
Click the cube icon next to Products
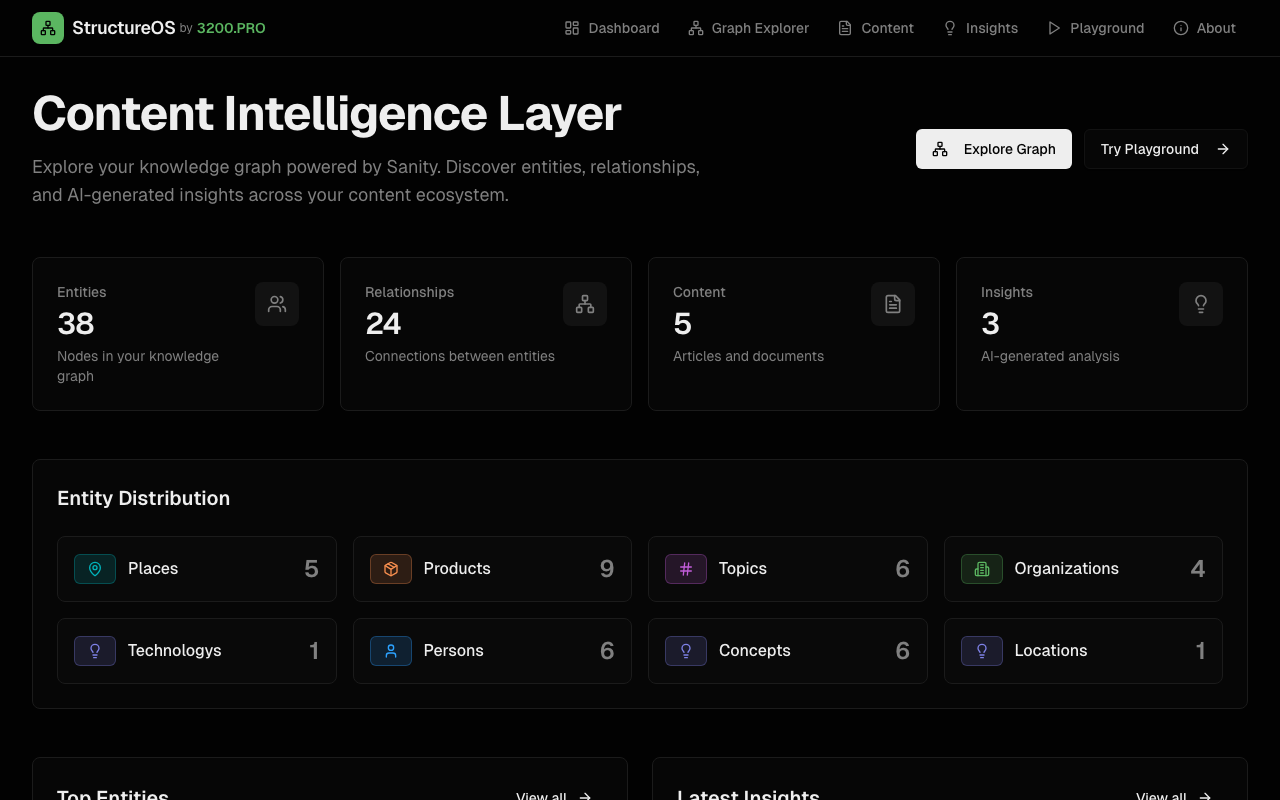point(391,568)
